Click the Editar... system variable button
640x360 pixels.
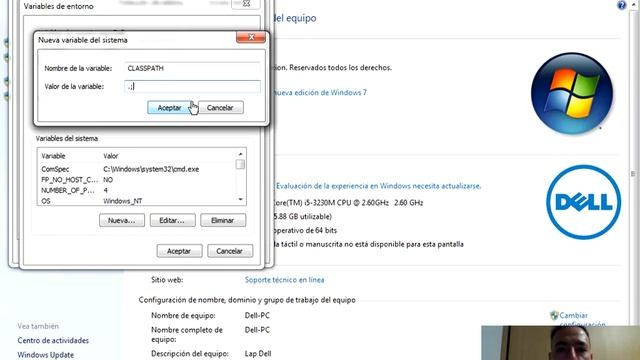(172, 220)
